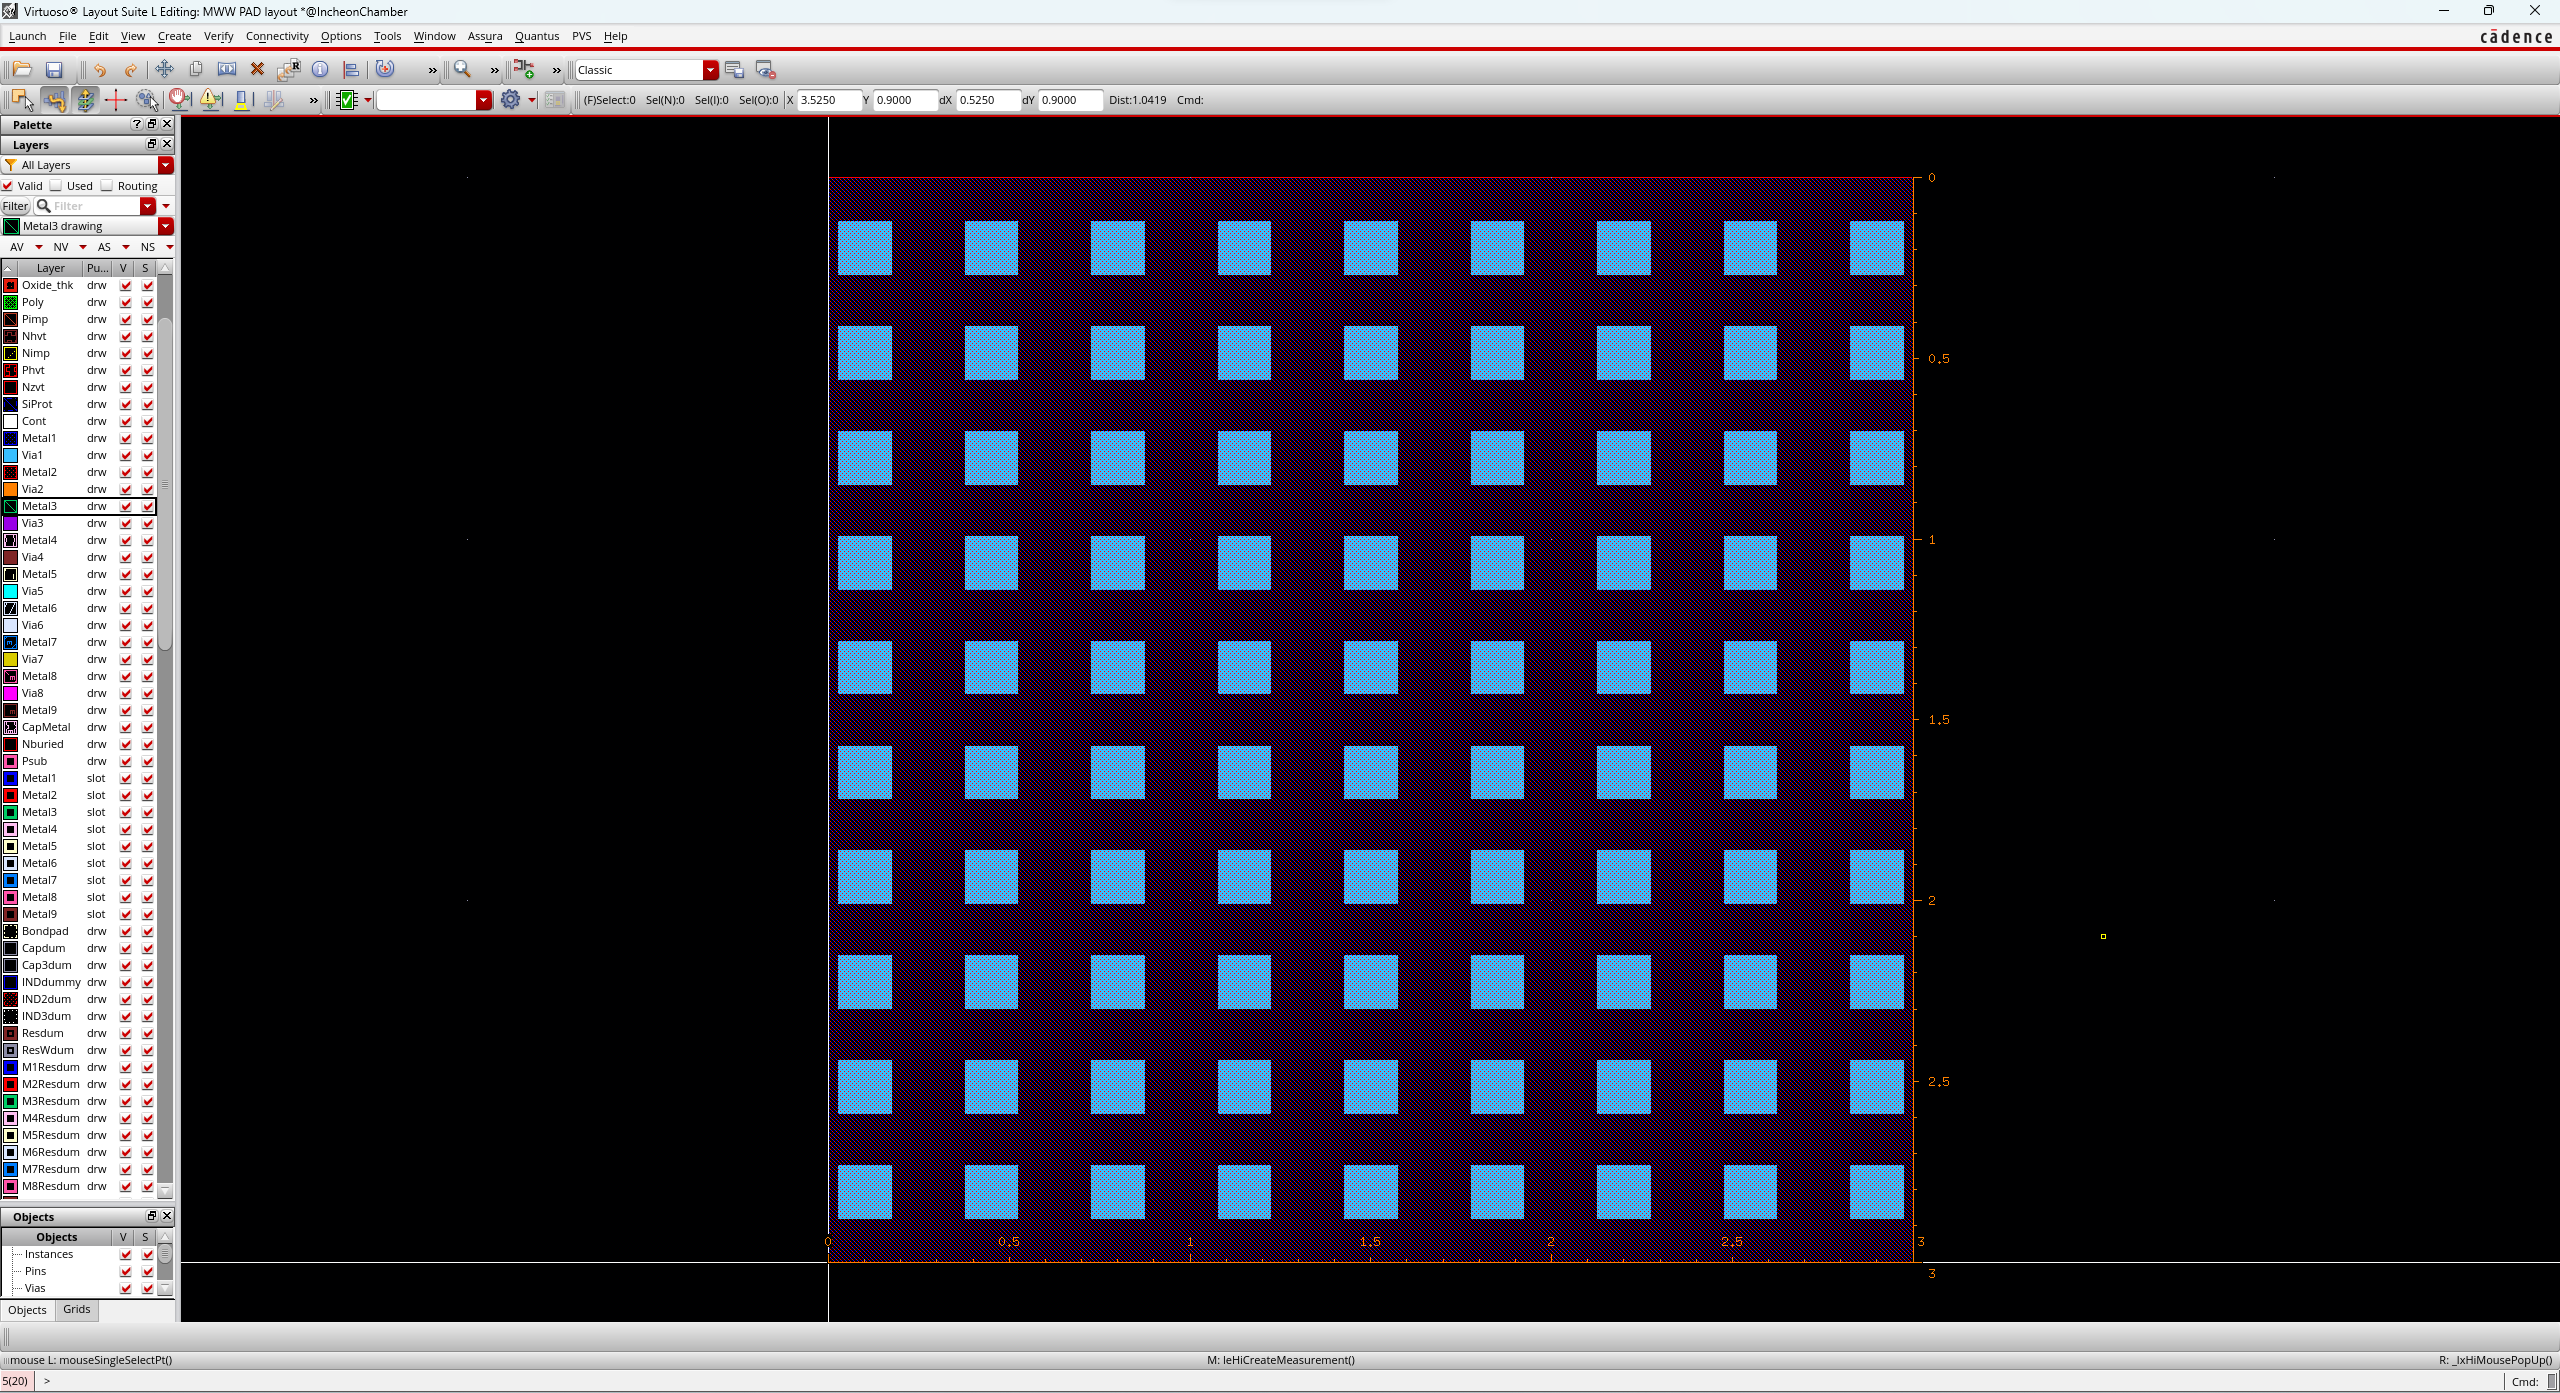Toggle the Used layers checkbox
Viewport: 2560px width, 1393px height.
(x=57, y=186)
